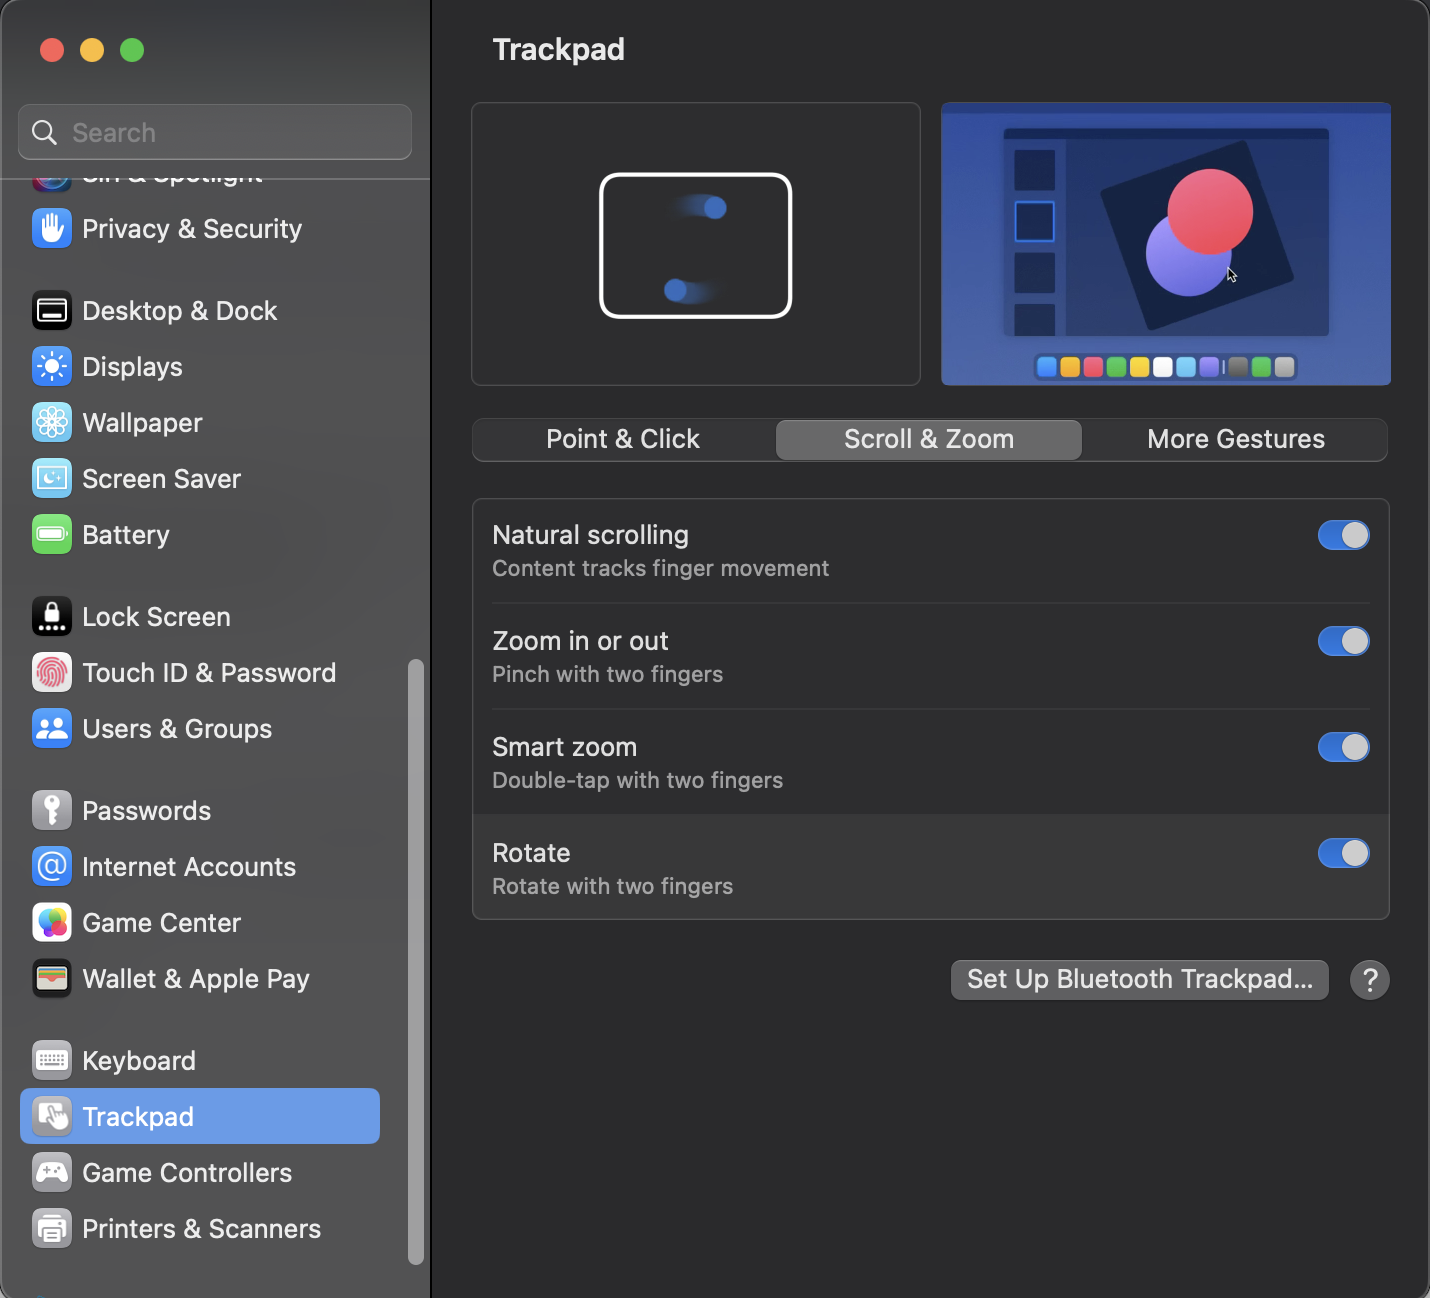Open the More Gestures tab

1235,440
